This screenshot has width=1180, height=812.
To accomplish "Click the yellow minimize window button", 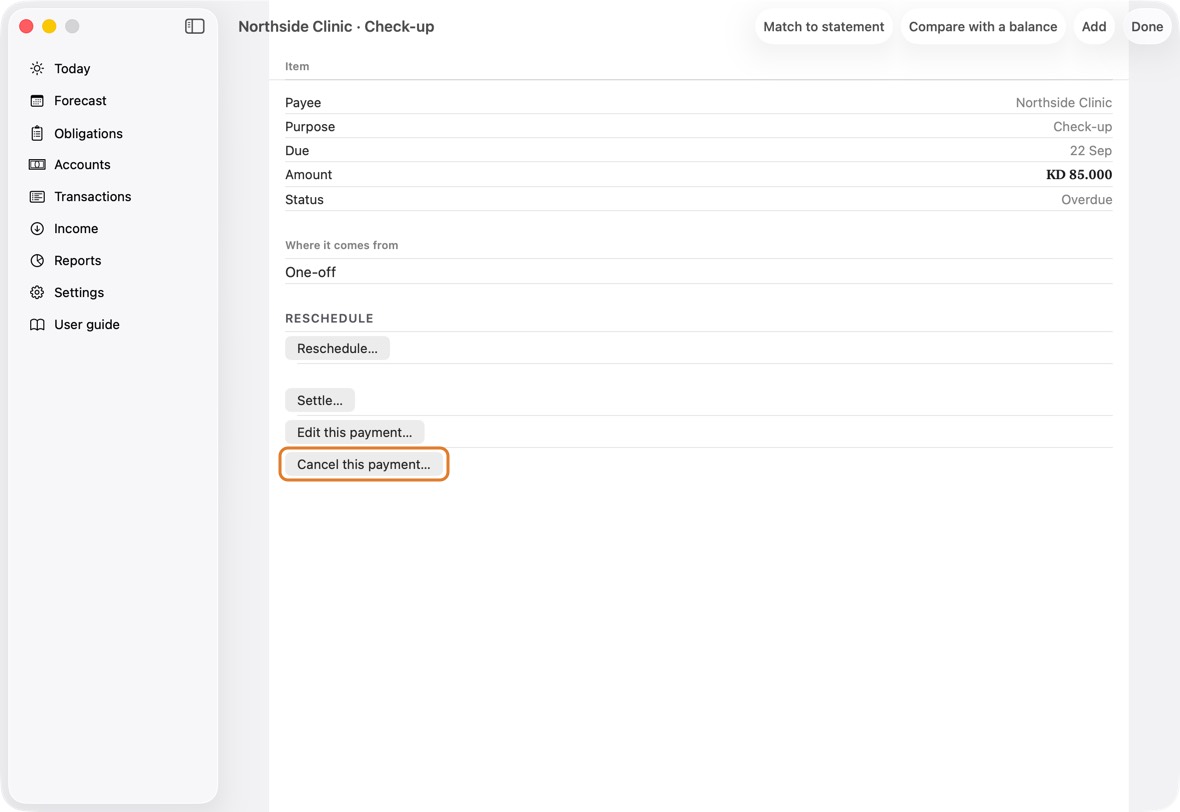I will (49, 26).
